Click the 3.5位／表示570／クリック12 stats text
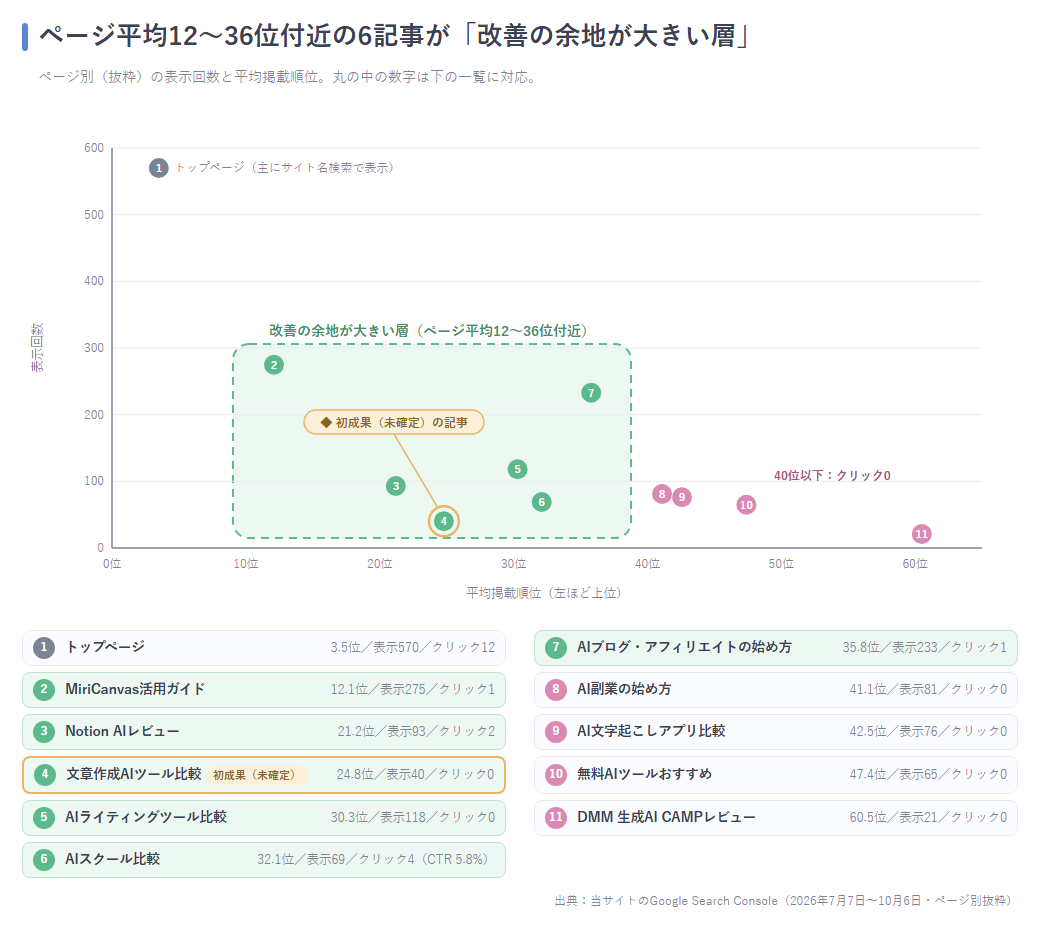Viewport: 1040px width, 929px height. (x=413, y=647)
